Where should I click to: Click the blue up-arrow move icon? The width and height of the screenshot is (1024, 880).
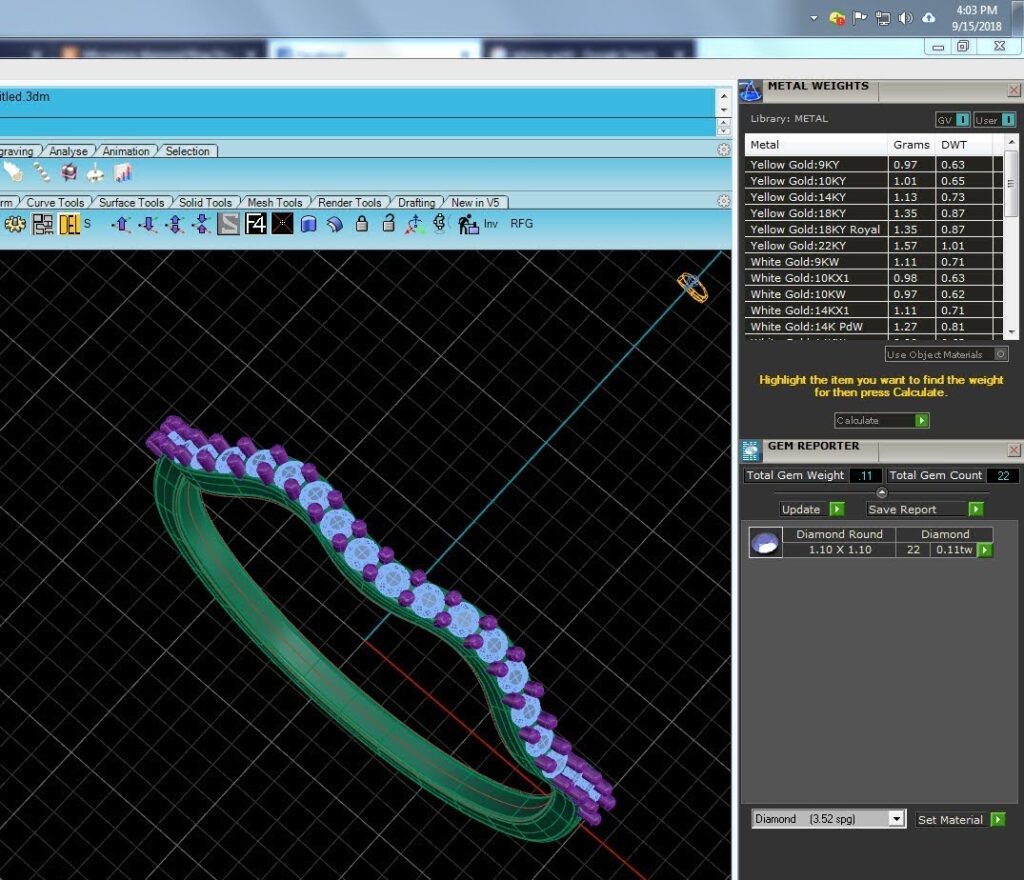click(121, 224)
